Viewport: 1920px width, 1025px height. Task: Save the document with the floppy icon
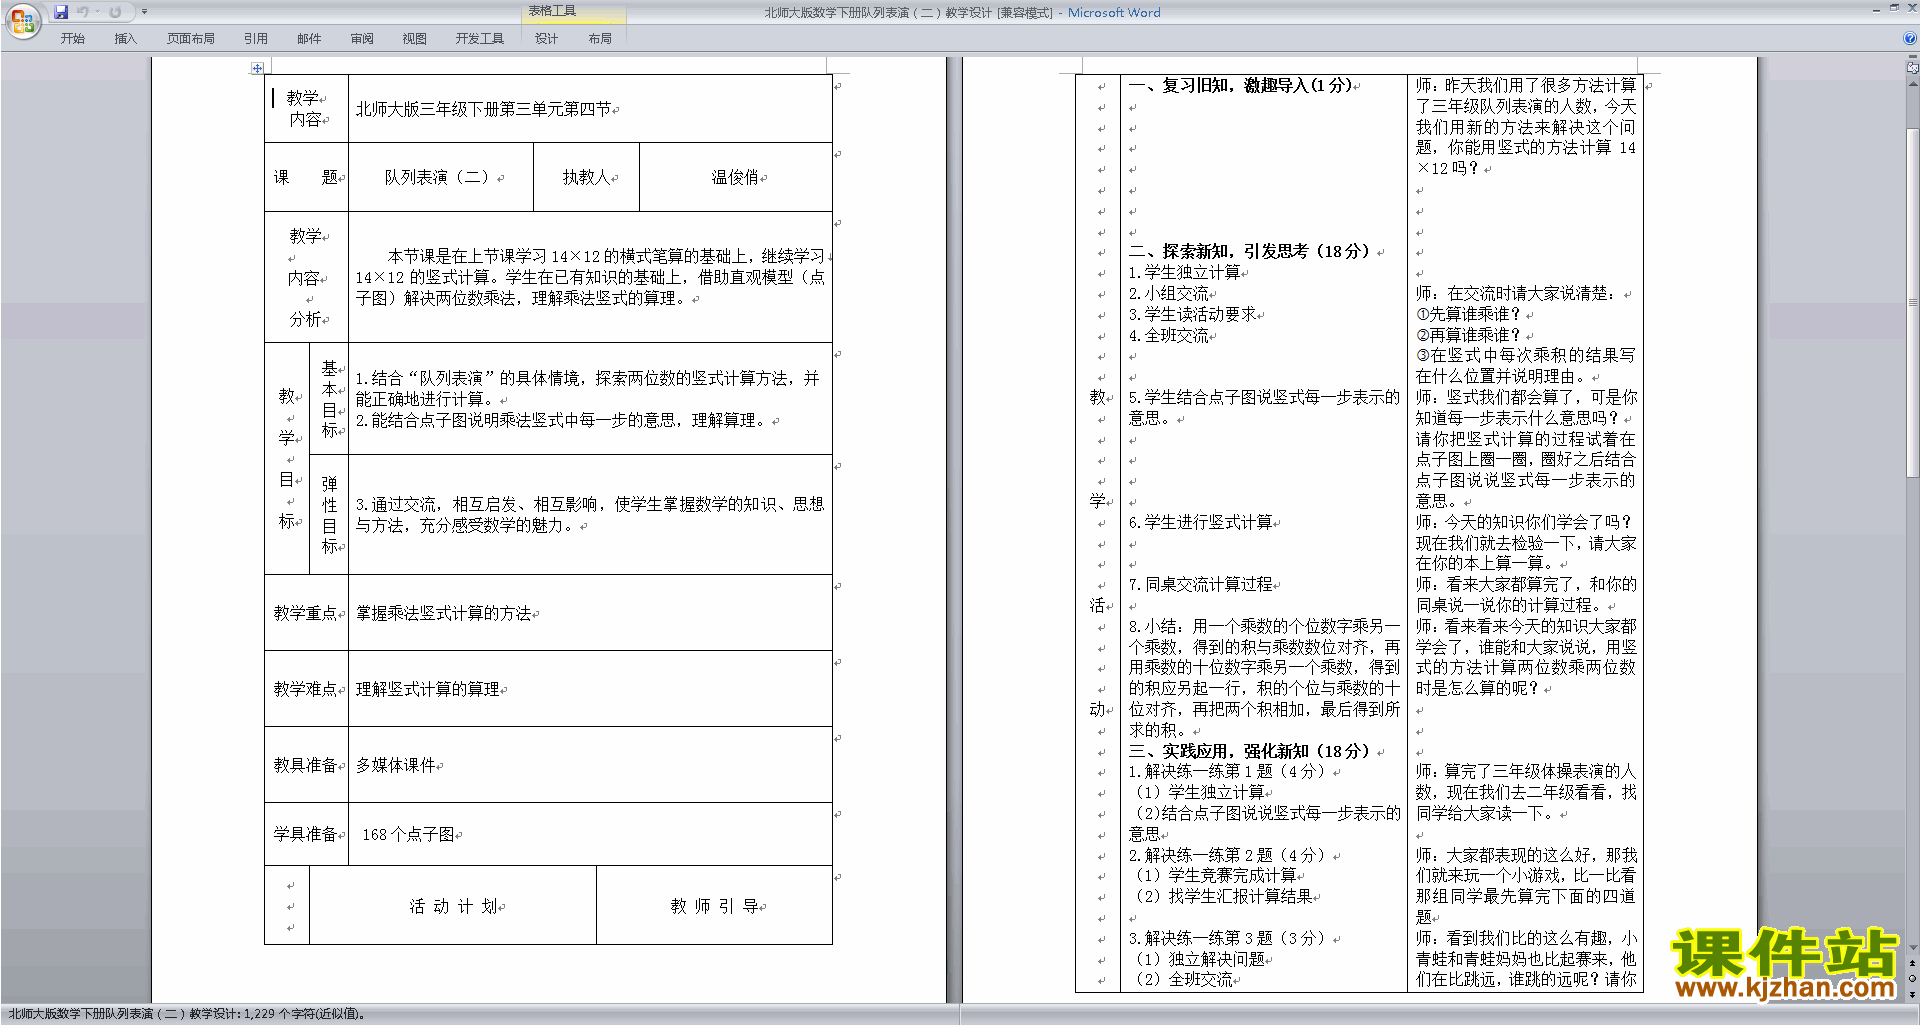[x=61, y=12]
